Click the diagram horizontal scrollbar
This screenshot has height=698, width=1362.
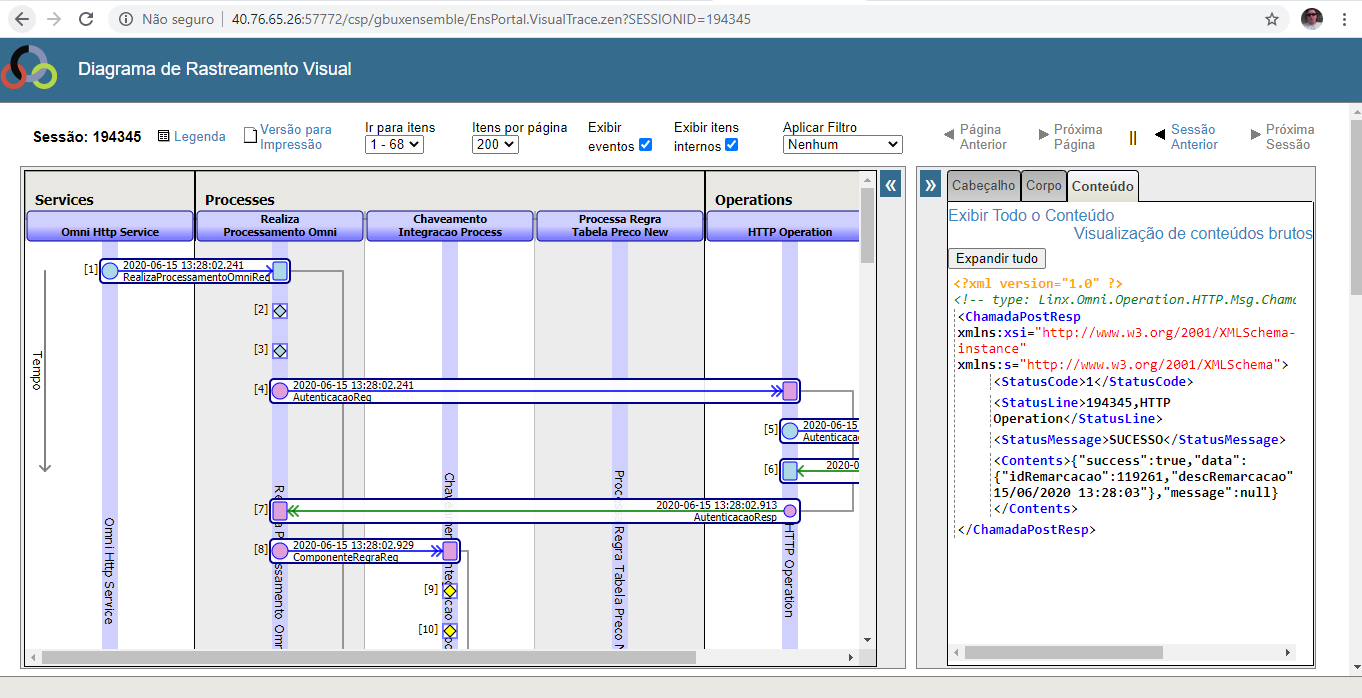[368, 658]
